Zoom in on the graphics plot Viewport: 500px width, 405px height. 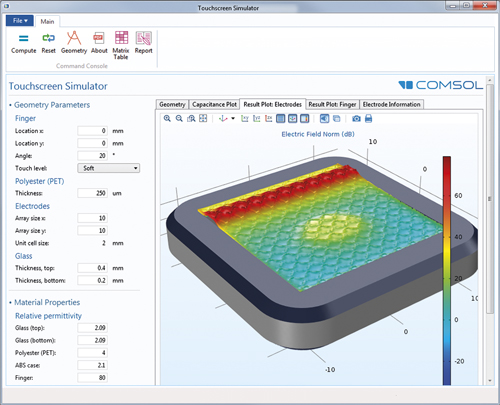[x=167, y=118]
